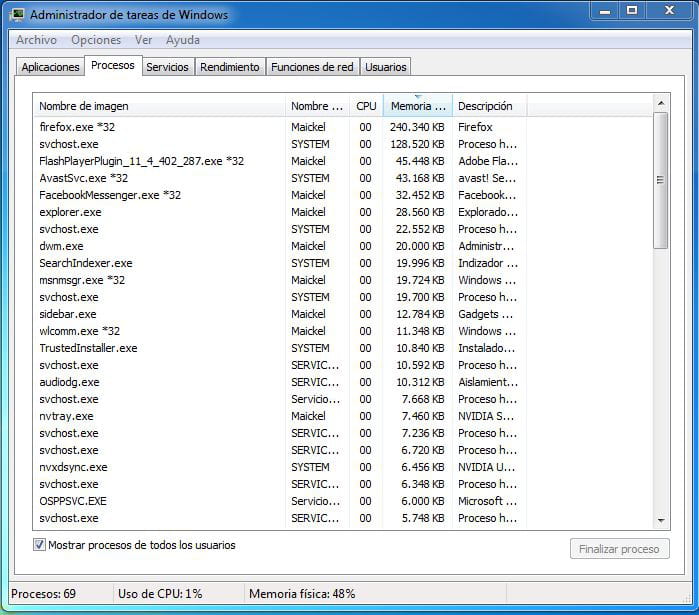Screen dimensions: 699x615
Task: Select the Procesos tab
Action: pyautogui.click(x=113, y=65)
